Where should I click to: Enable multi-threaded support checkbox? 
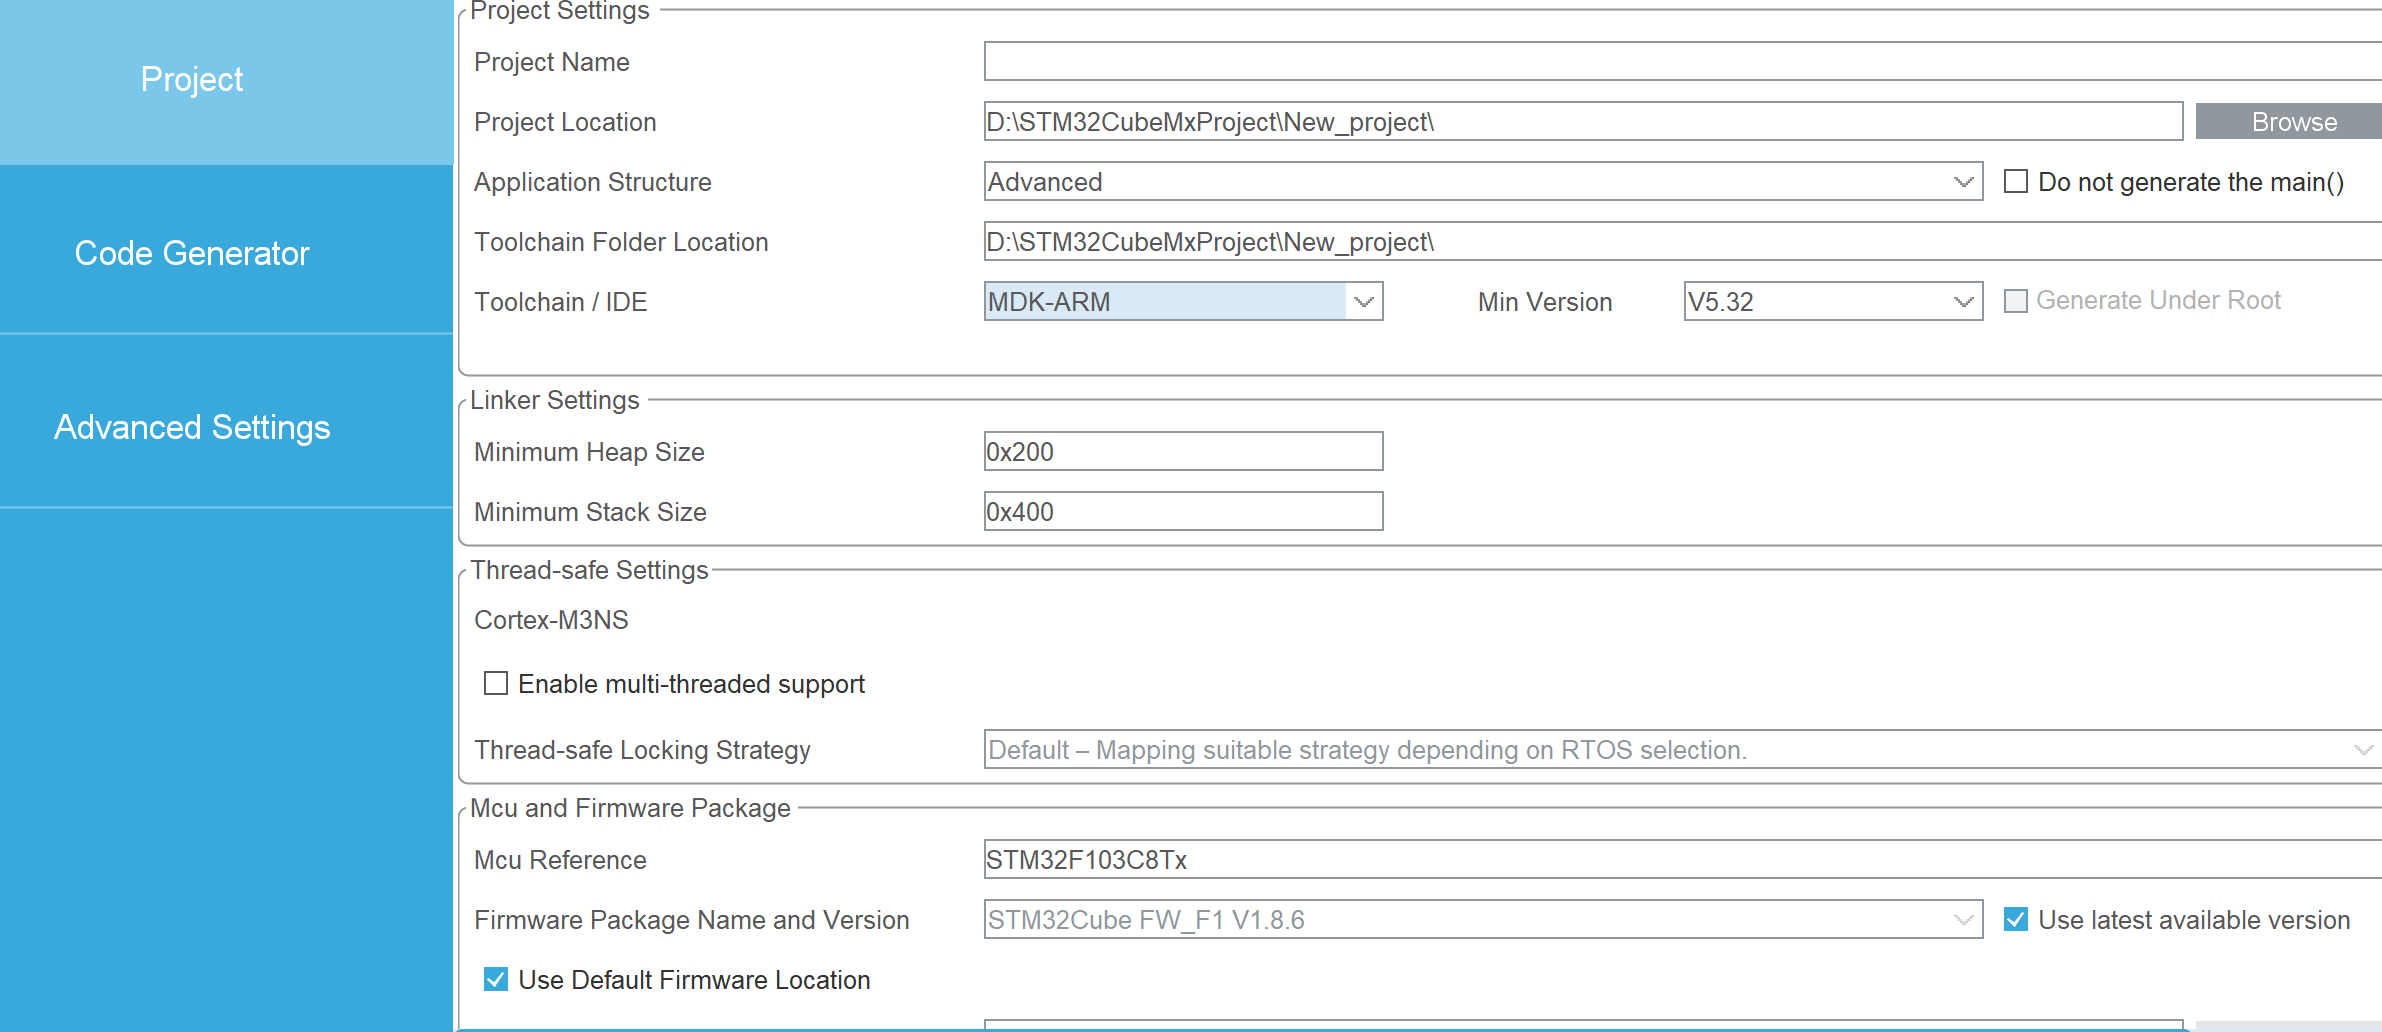tap(496, 683)
